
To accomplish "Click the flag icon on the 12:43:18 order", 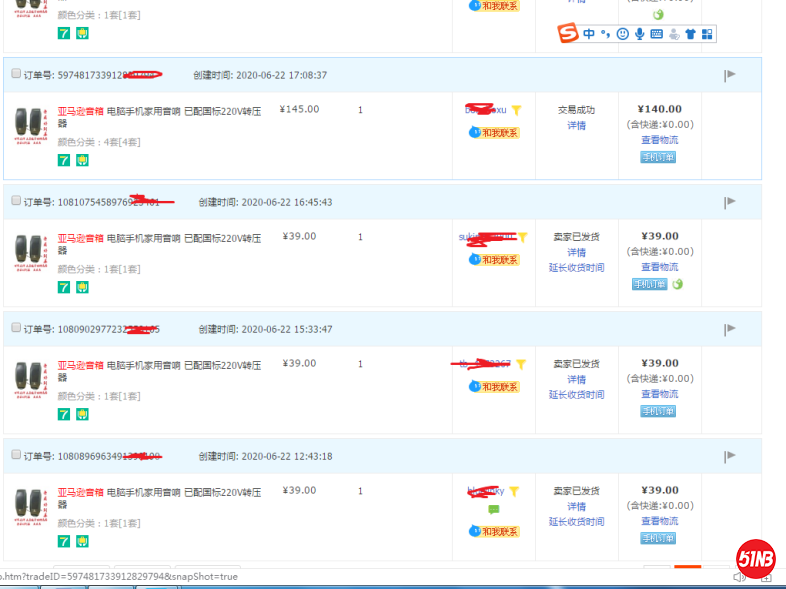I will pyautogui.click(x=730, y=456).
